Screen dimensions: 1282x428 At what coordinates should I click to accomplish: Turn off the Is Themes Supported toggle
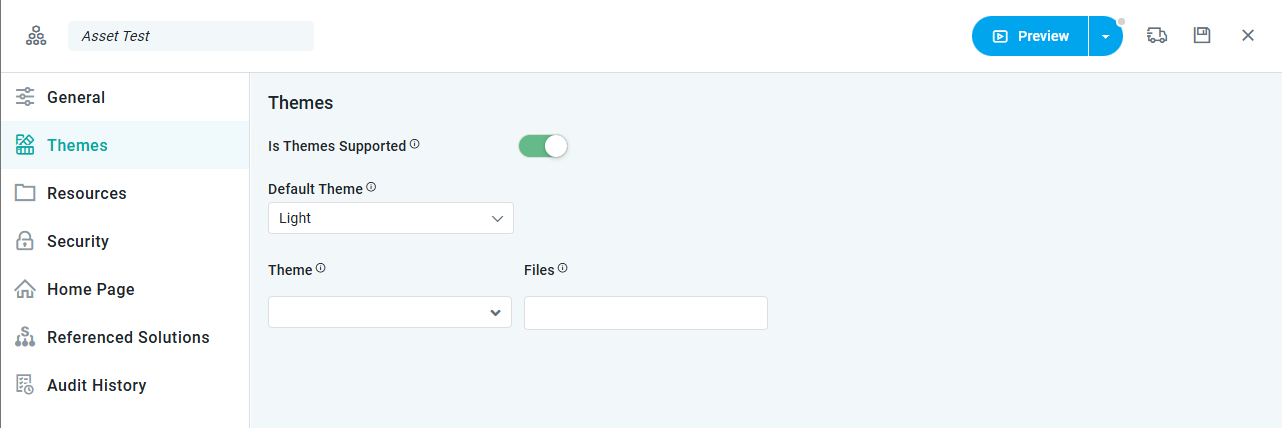tap(543, 146)
